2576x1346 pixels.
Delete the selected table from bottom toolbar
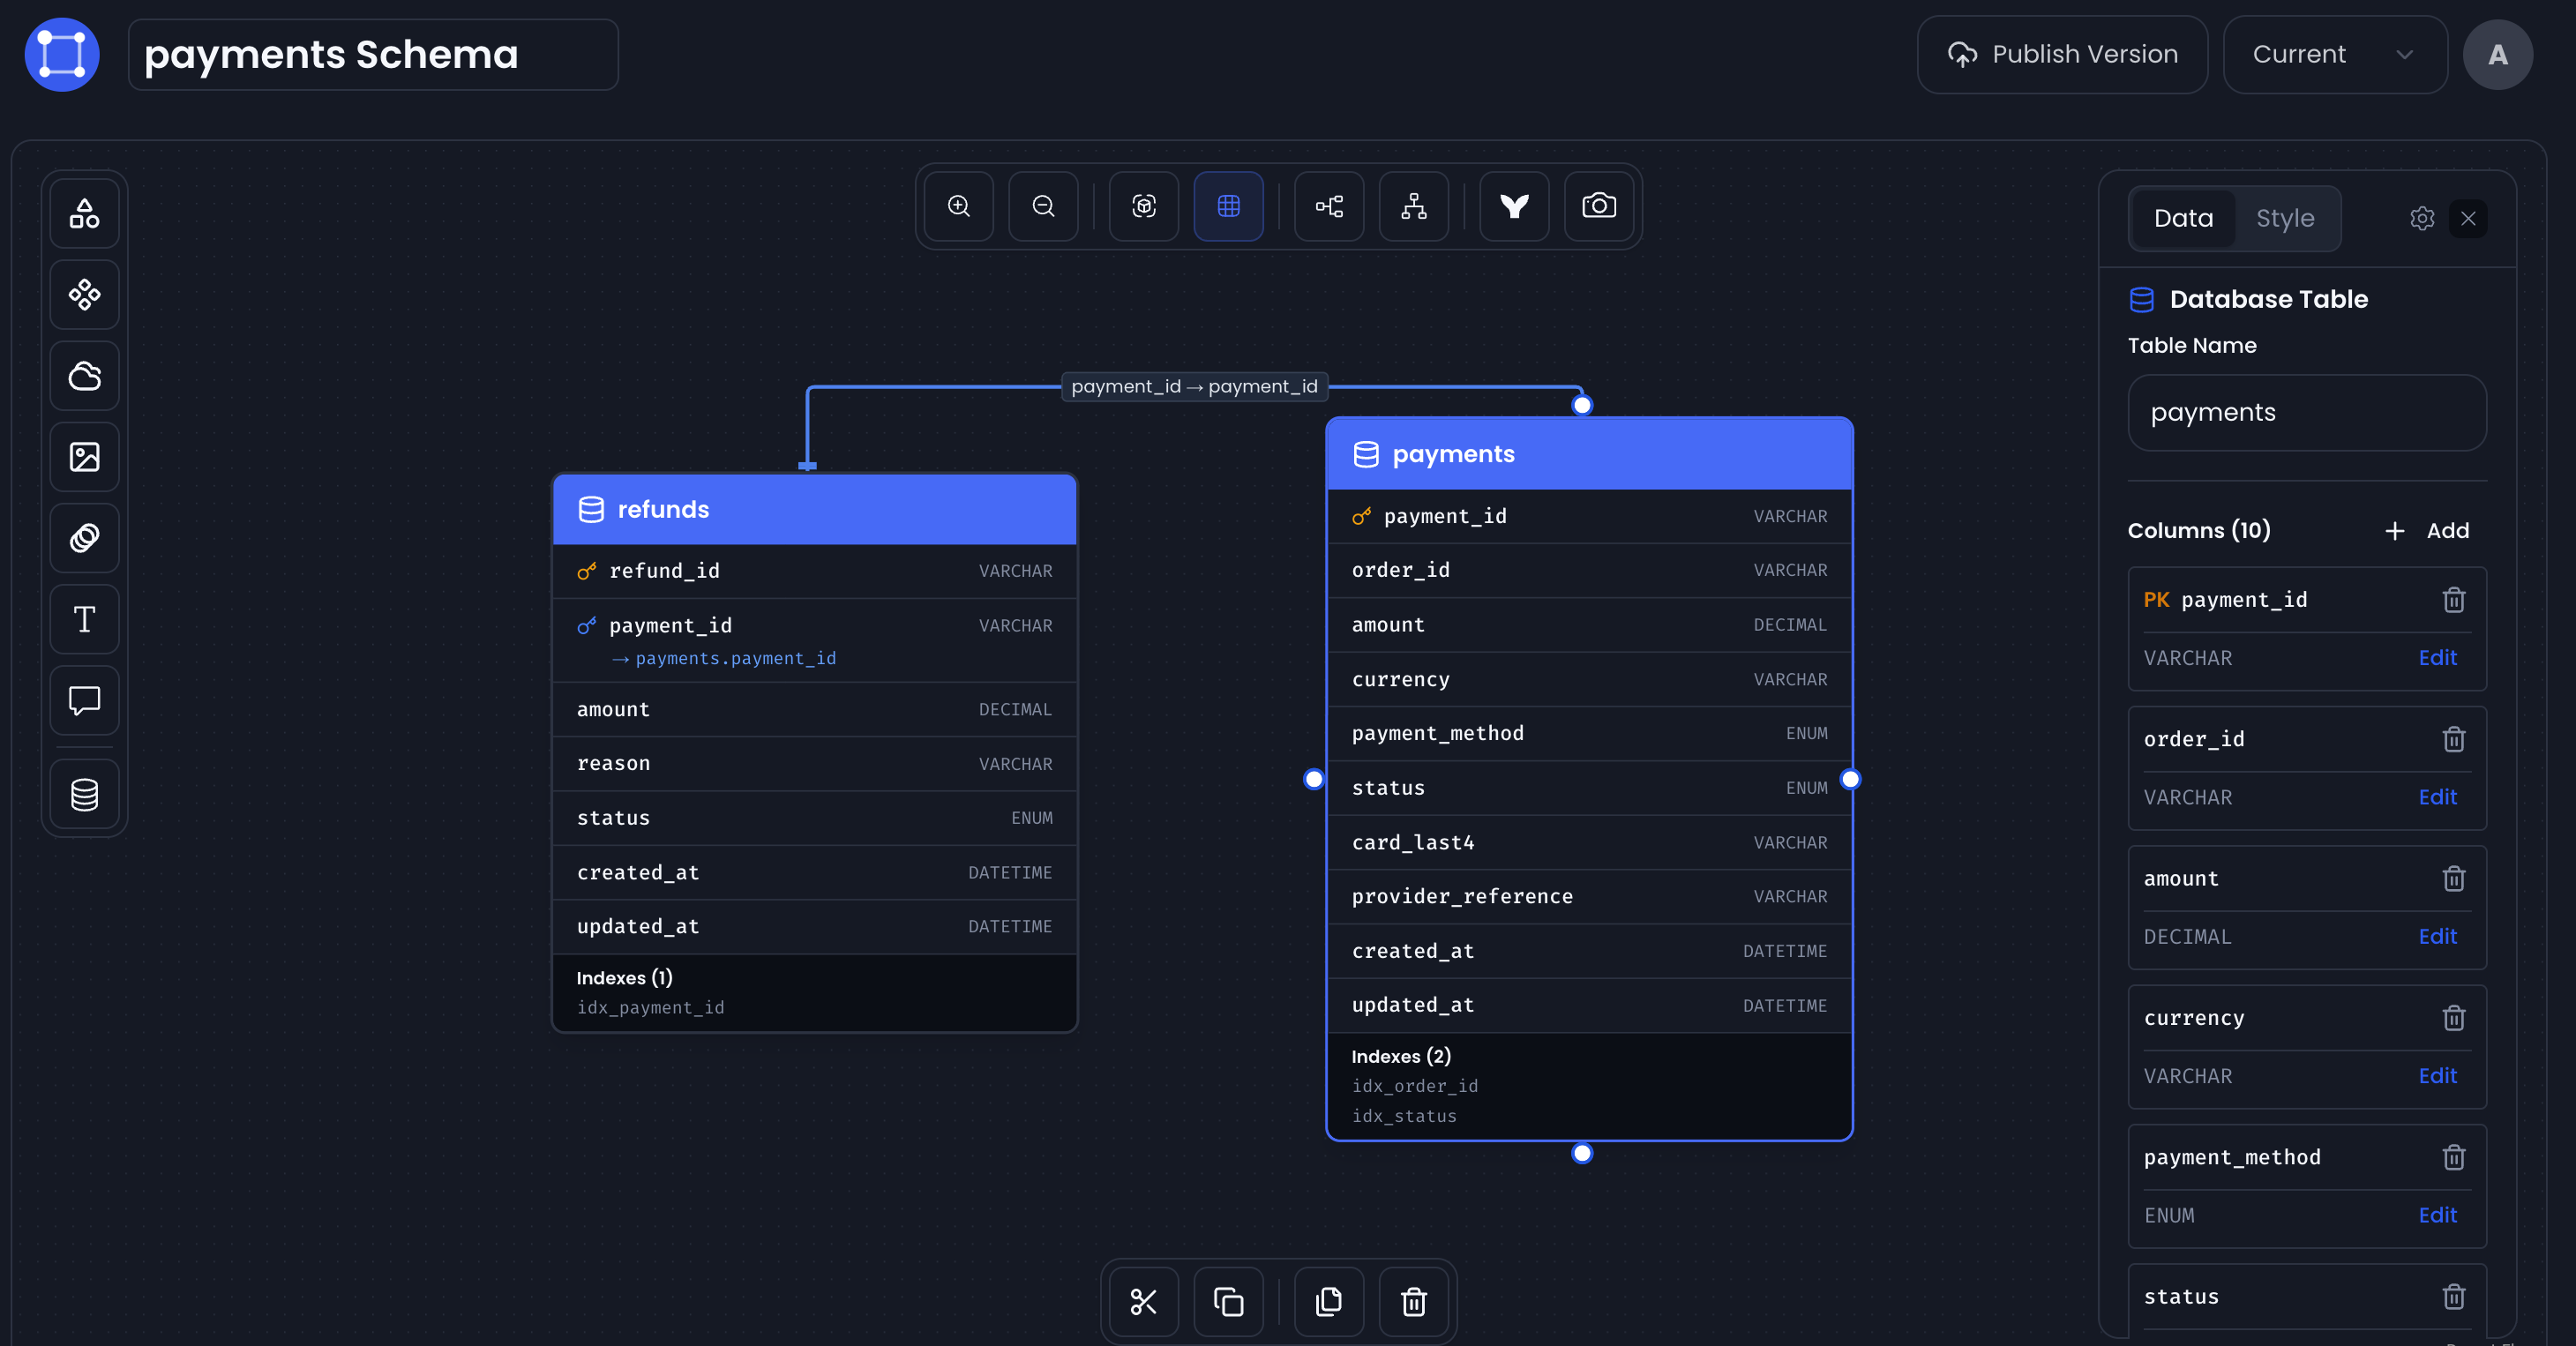pyautogui.click(x=1414, y=1301)
